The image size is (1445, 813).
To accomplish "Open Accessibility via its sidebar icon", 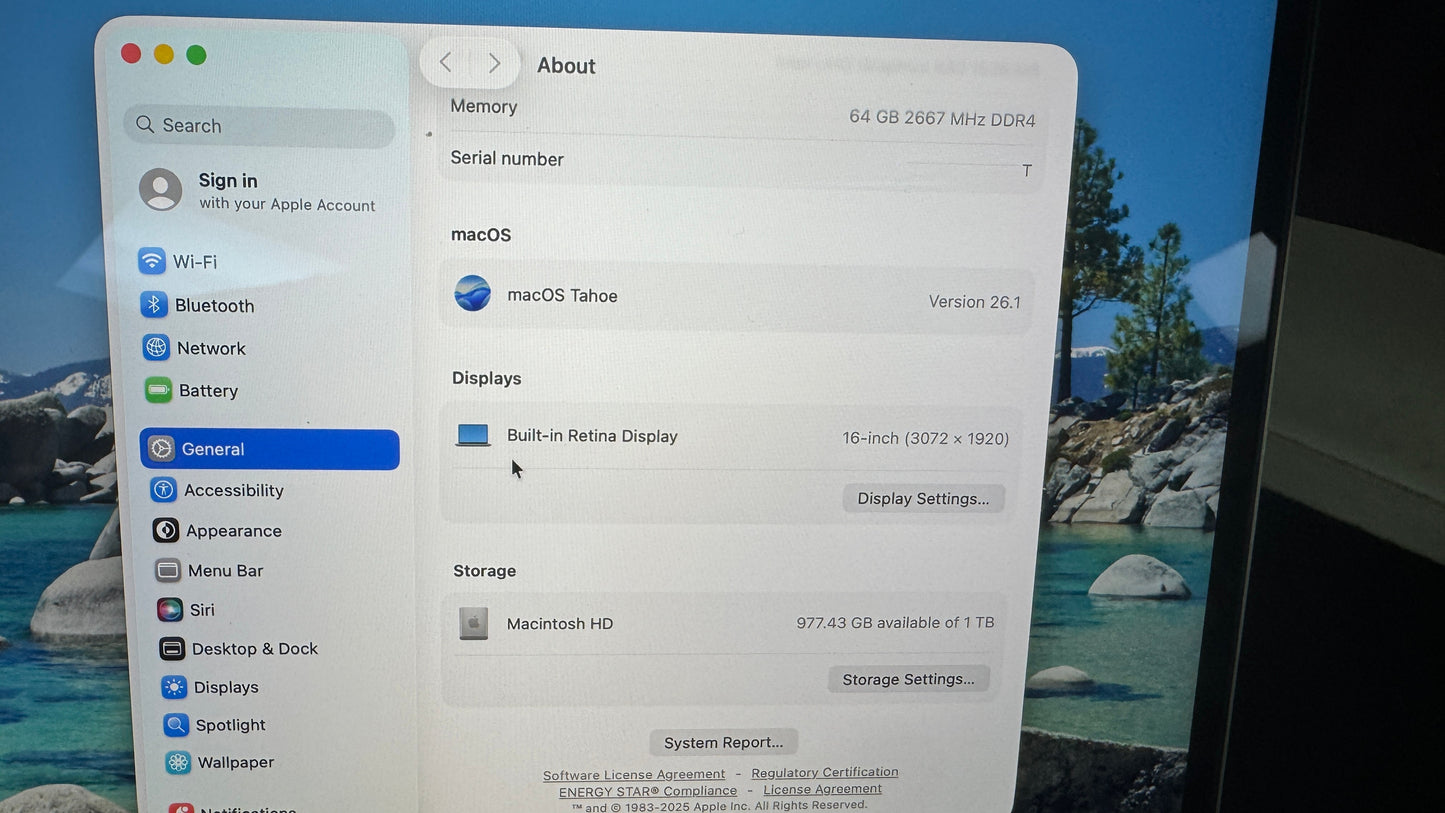I will pyautogui.click(x=163, y=489).
